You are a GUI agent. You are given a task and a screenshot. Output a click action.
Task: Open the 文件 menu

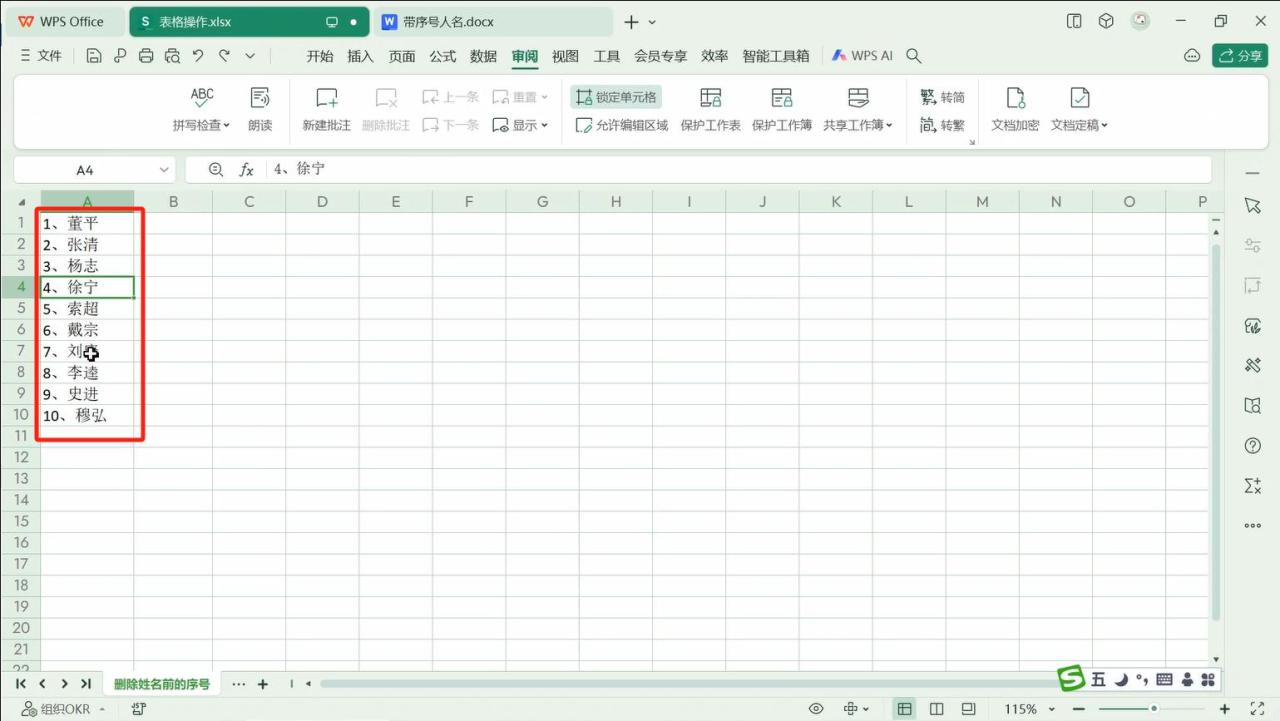click(x=42, y=56)
